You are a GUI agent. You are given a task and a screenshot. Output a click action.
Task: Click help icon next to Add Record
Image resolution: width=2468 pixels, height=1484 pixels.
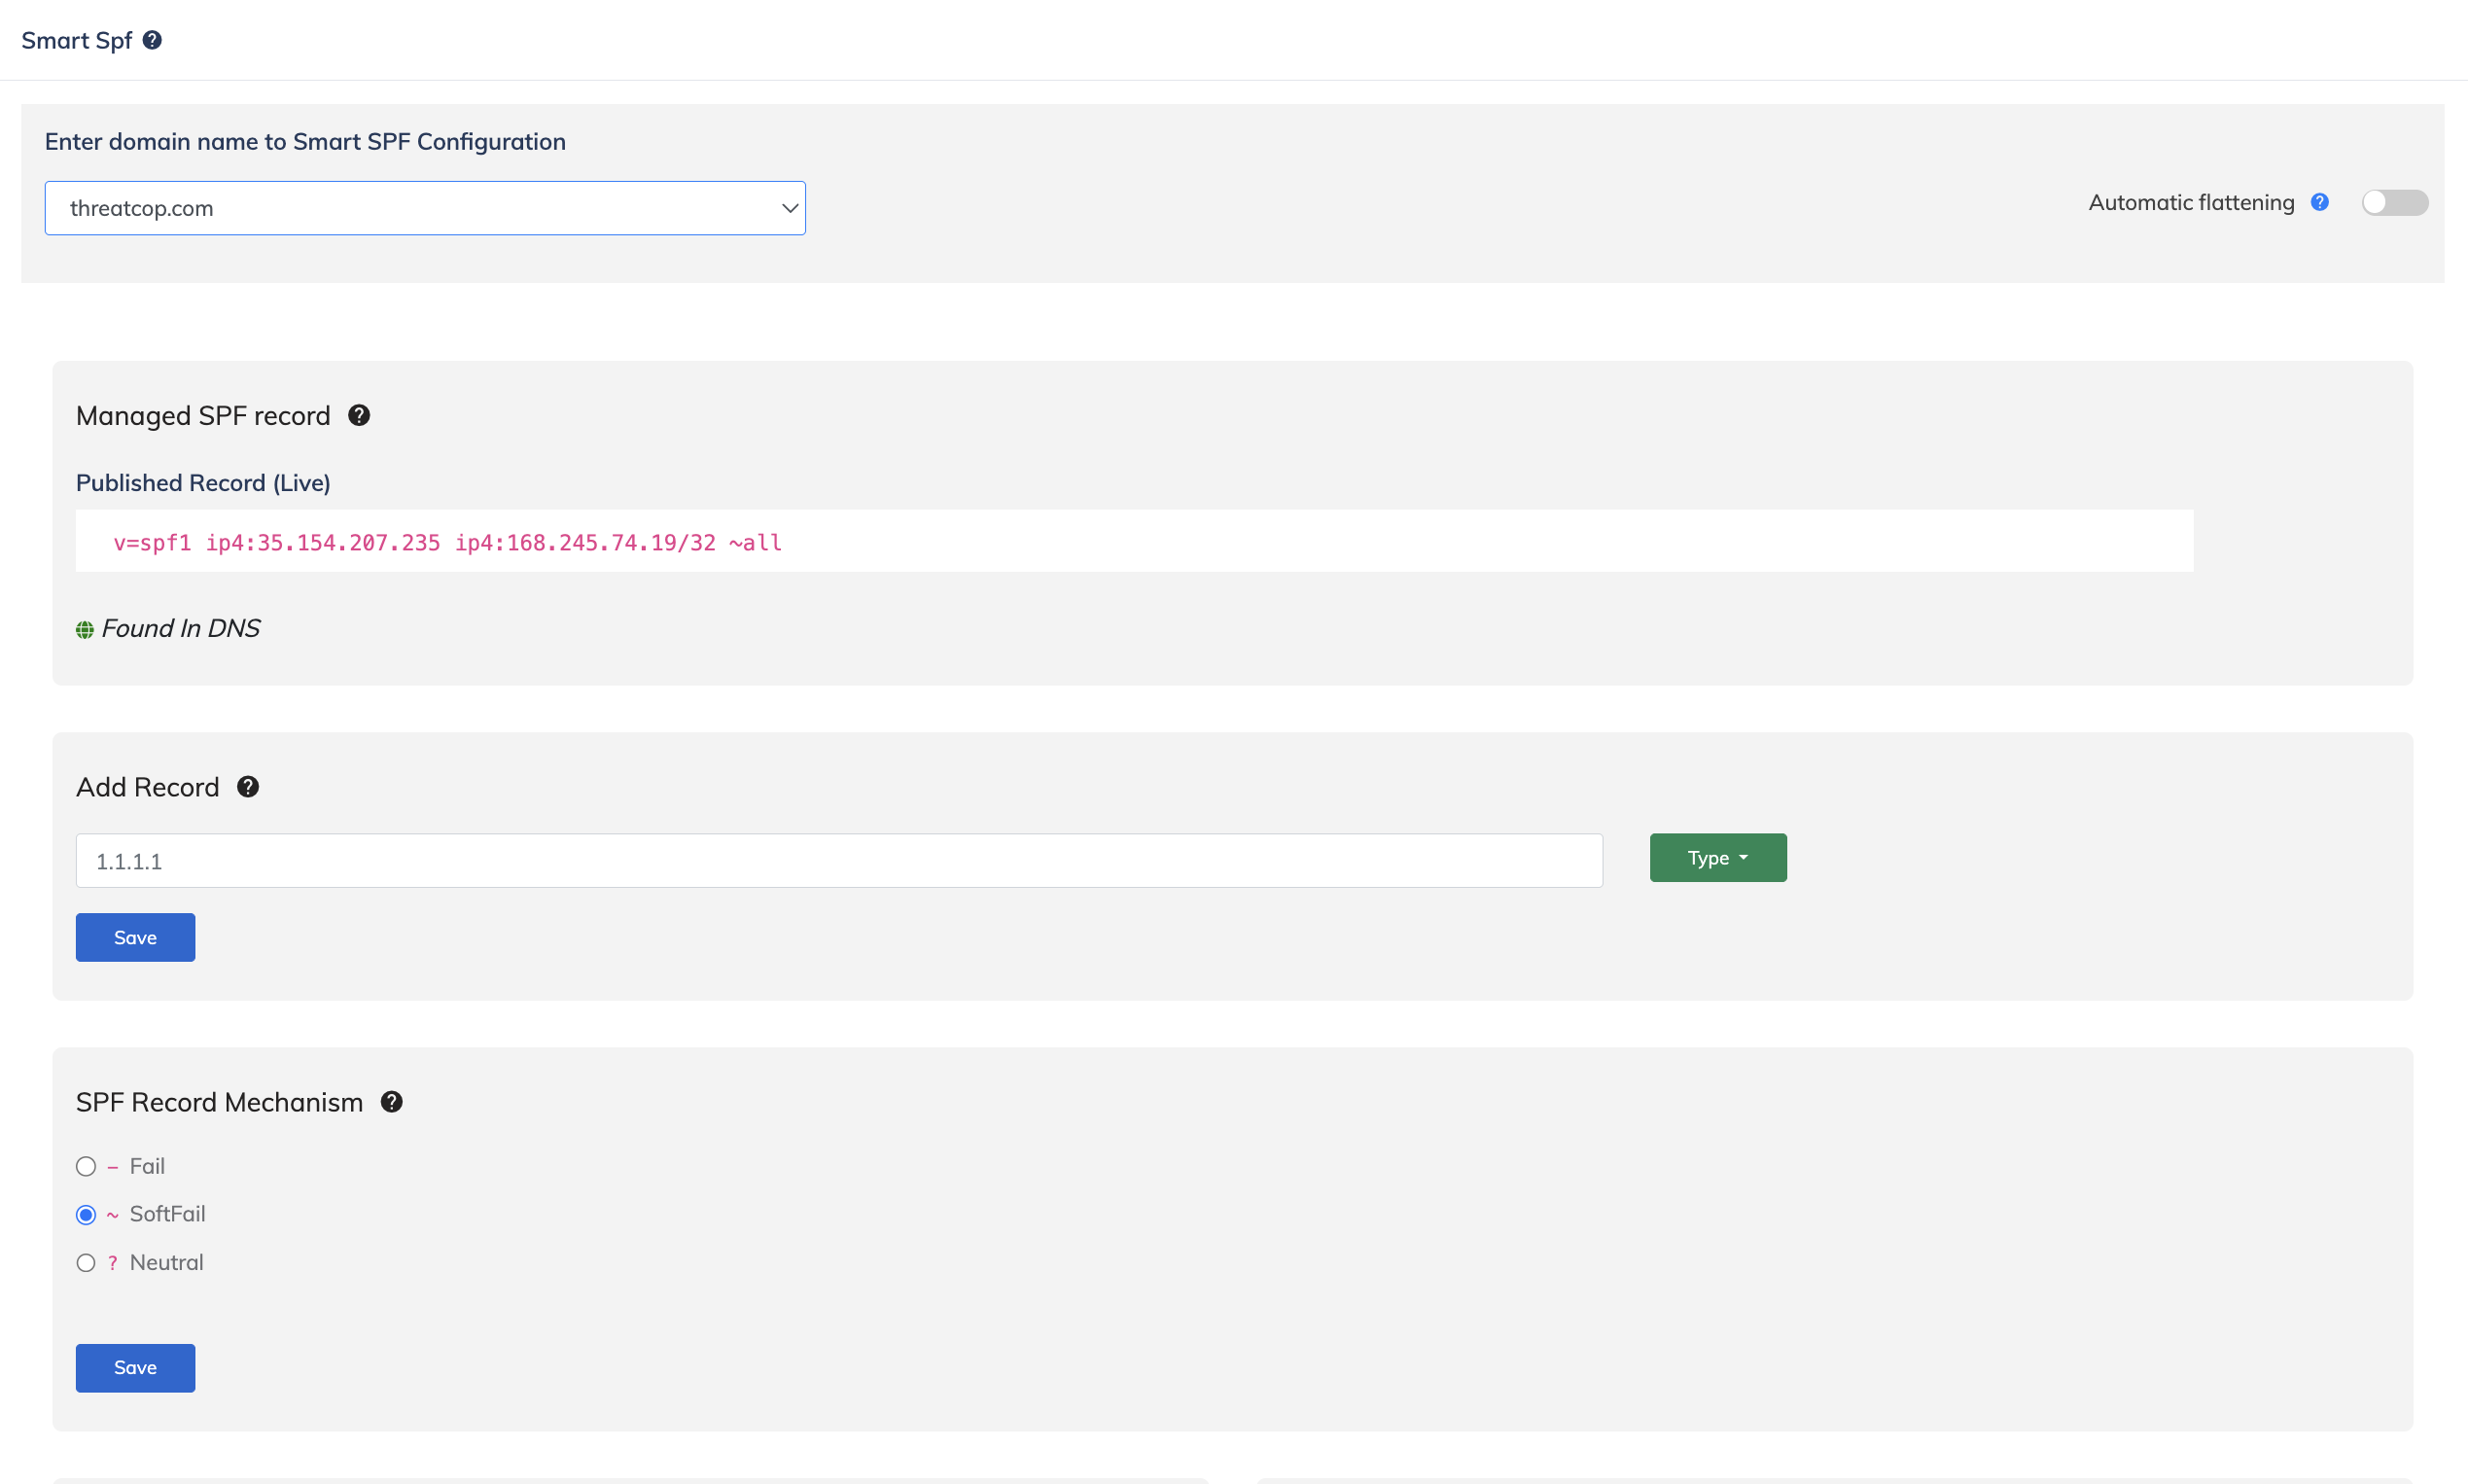coord(248,787)
